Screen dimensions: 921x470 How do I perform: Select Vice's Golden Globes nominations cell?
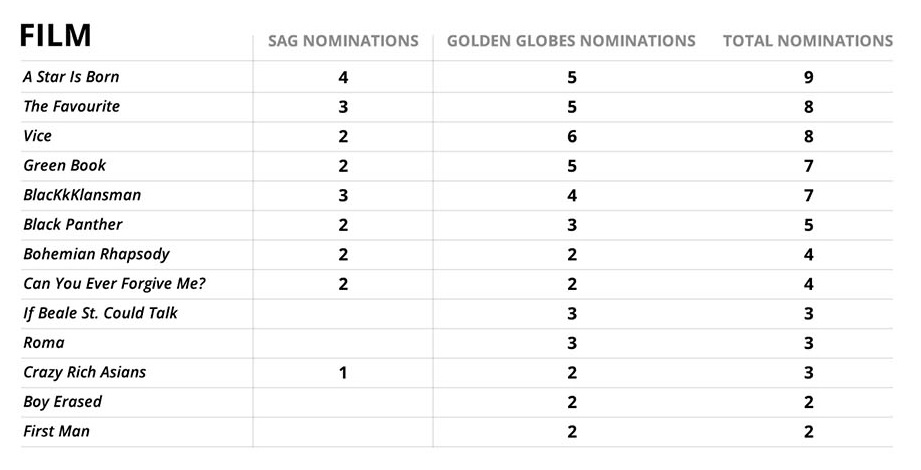[571, 136]
